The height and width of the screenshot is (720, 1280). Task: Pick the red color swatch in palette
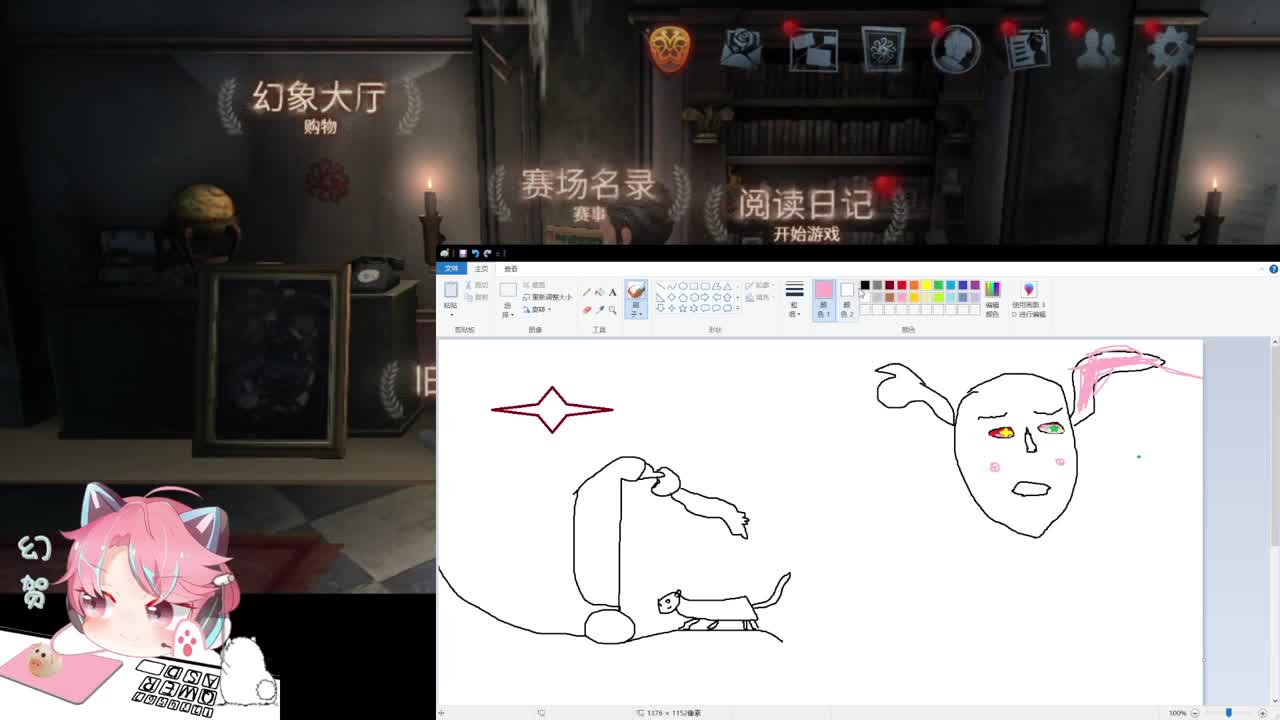pos(901,285)
